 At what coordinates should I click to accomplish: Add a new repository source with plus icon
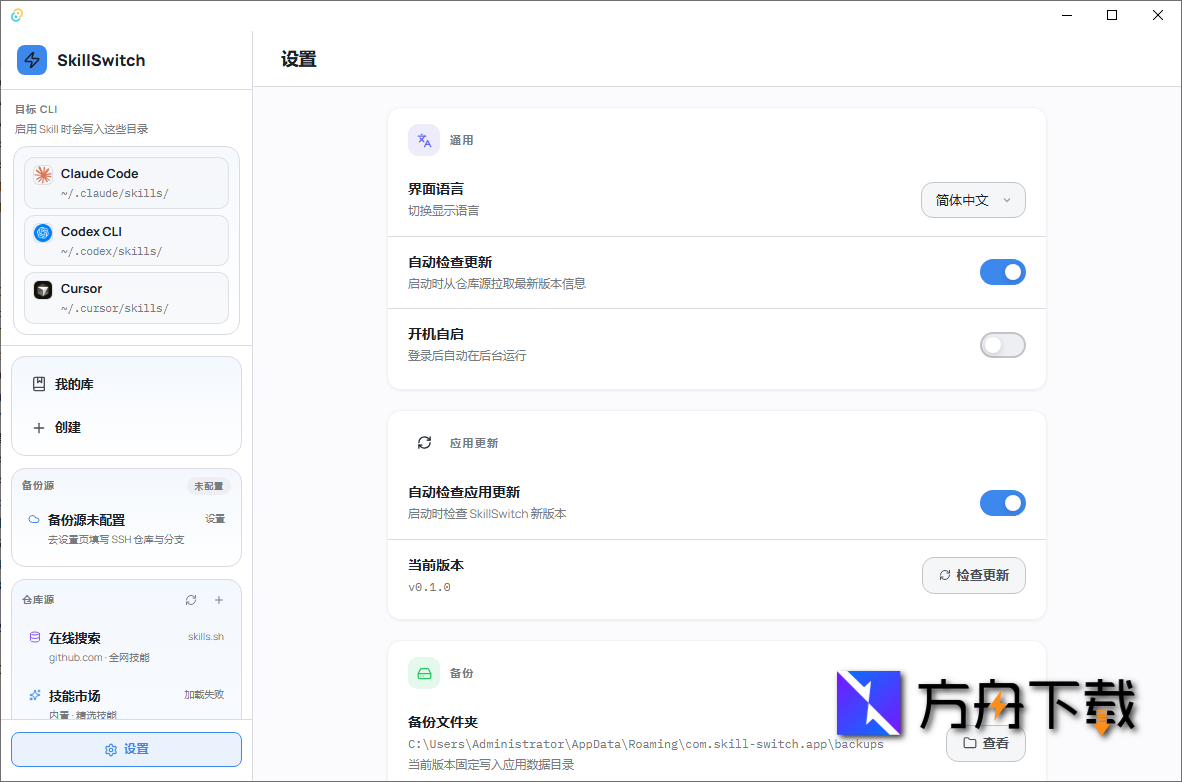[x=218, y=599]
